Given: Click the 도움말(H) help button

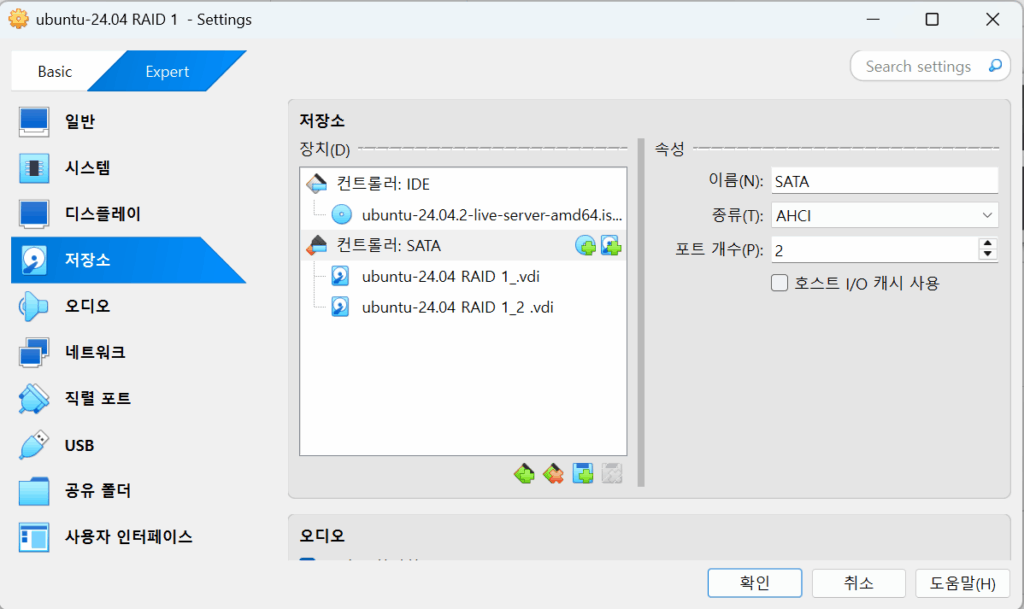Looking at the screenshot, I should point(962,583).
